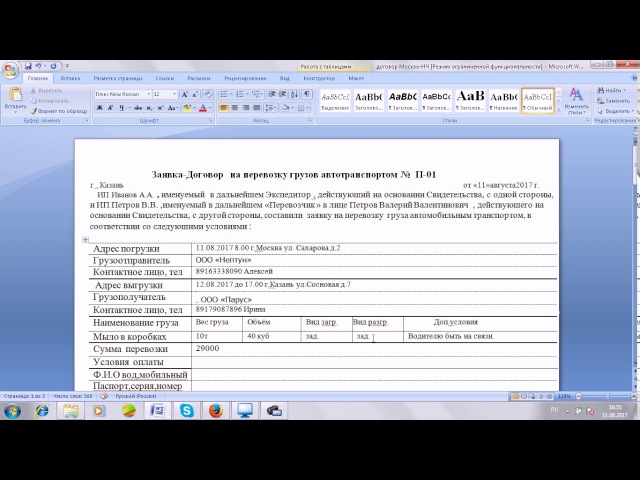Click table move handle above table

coord(85,240)
